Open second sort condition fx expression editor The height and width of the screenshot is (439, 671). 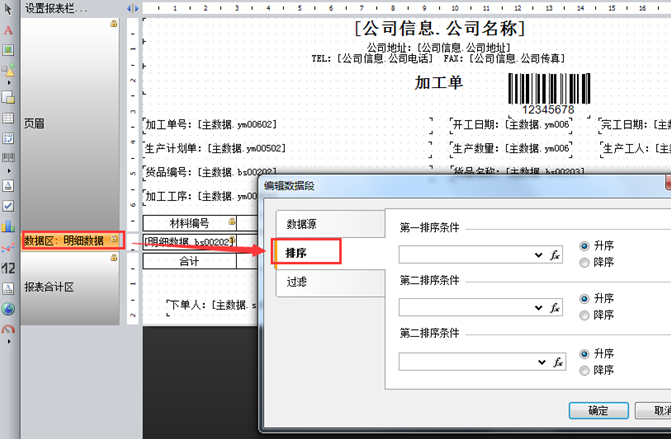coord(557,307)
